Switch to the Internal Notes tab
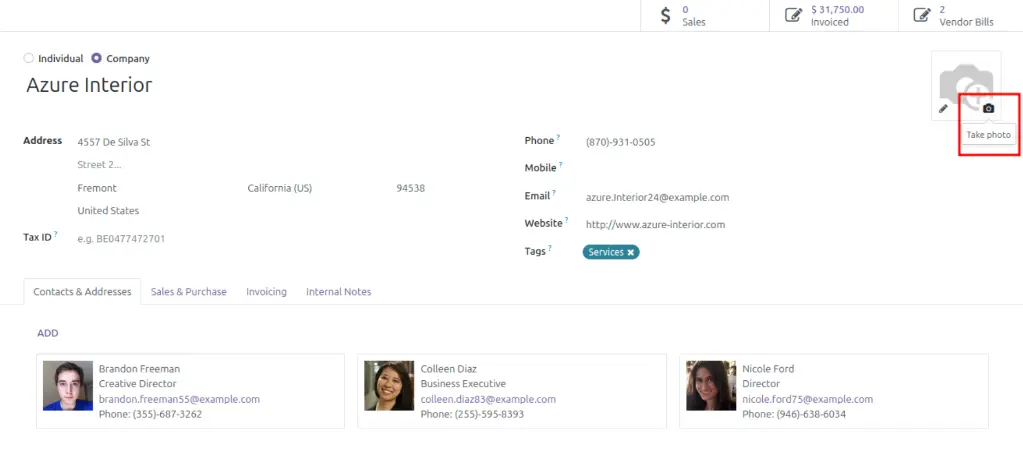The height and width of the screenshot is (466, 1023). tap(338, 292)
